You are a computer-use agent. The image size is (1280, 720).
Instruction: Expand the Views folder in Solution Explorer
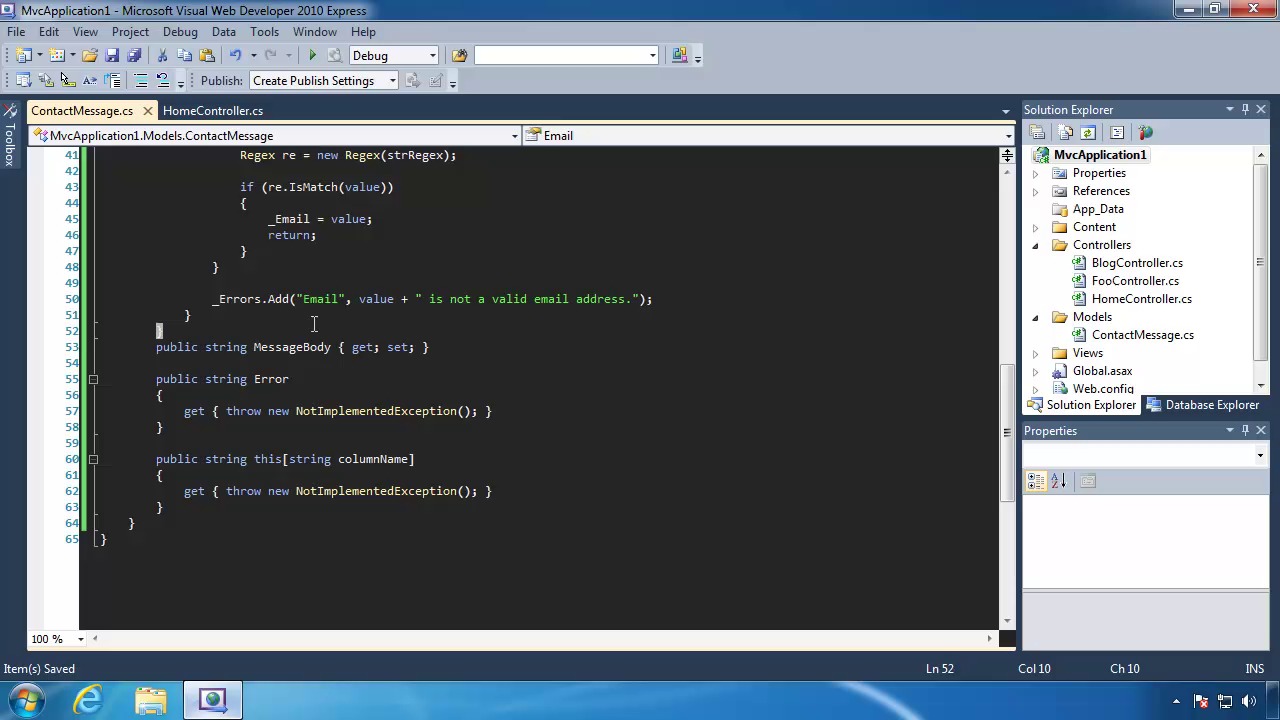1035,353
